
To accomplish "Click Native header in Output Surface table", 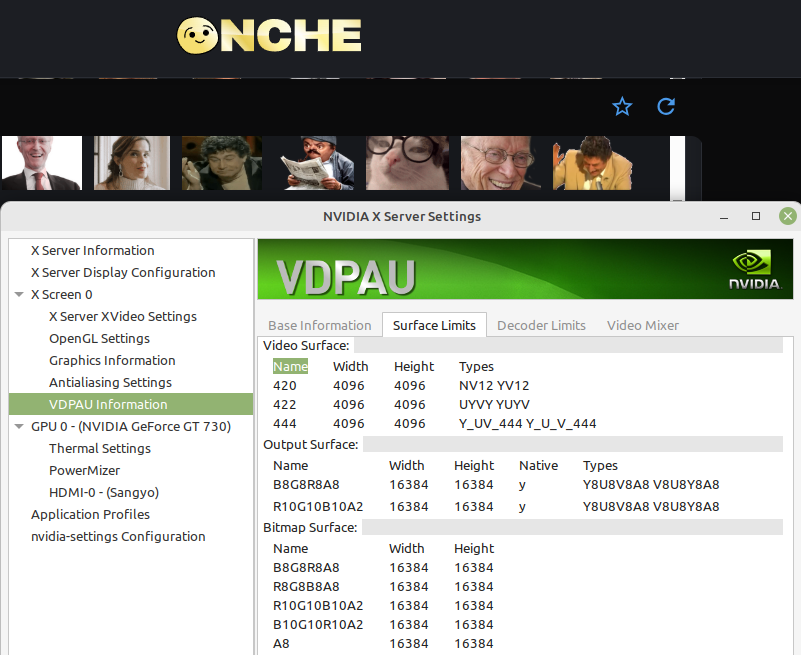I will pyautogui.click(x=538, y=465).
